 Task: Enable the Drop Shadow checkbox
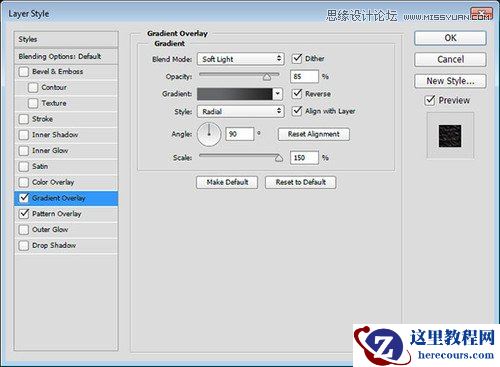coord(24,245)
